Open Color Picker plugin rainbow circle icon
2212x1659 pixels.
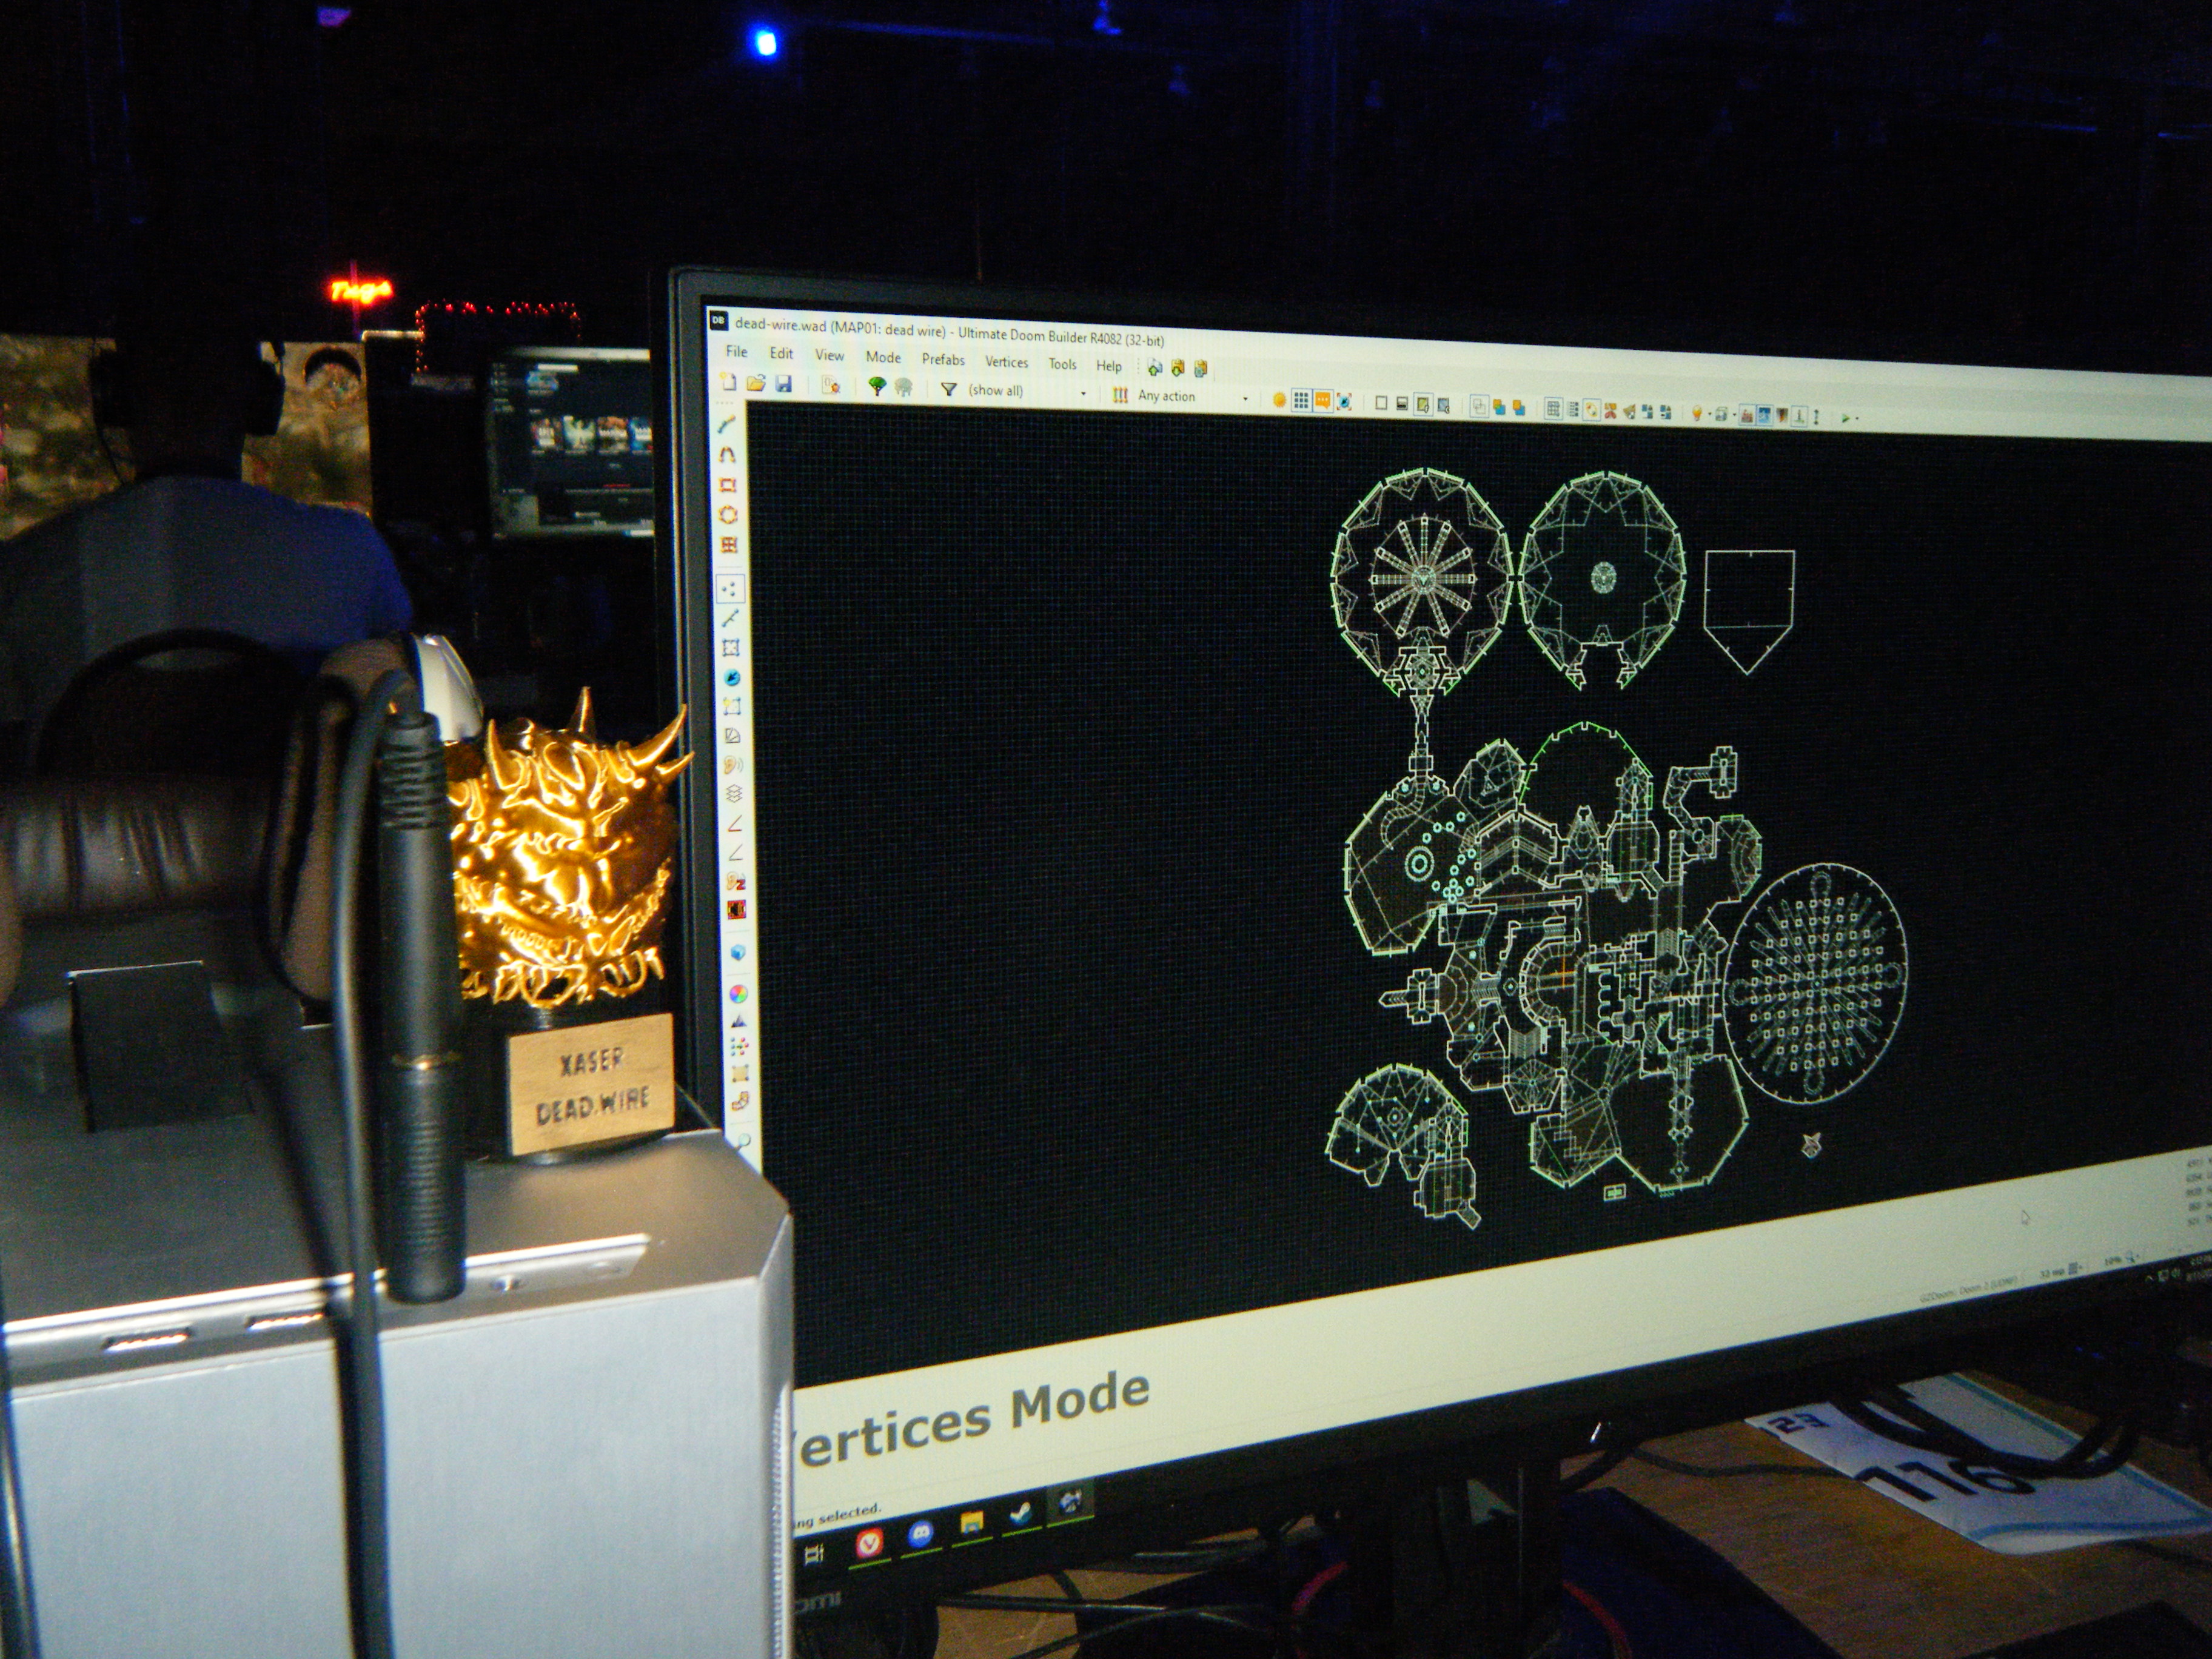pos(739,995)
